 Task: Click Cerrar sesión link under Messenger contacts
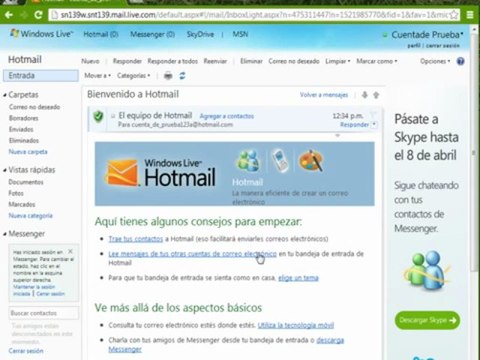point(26,351)
